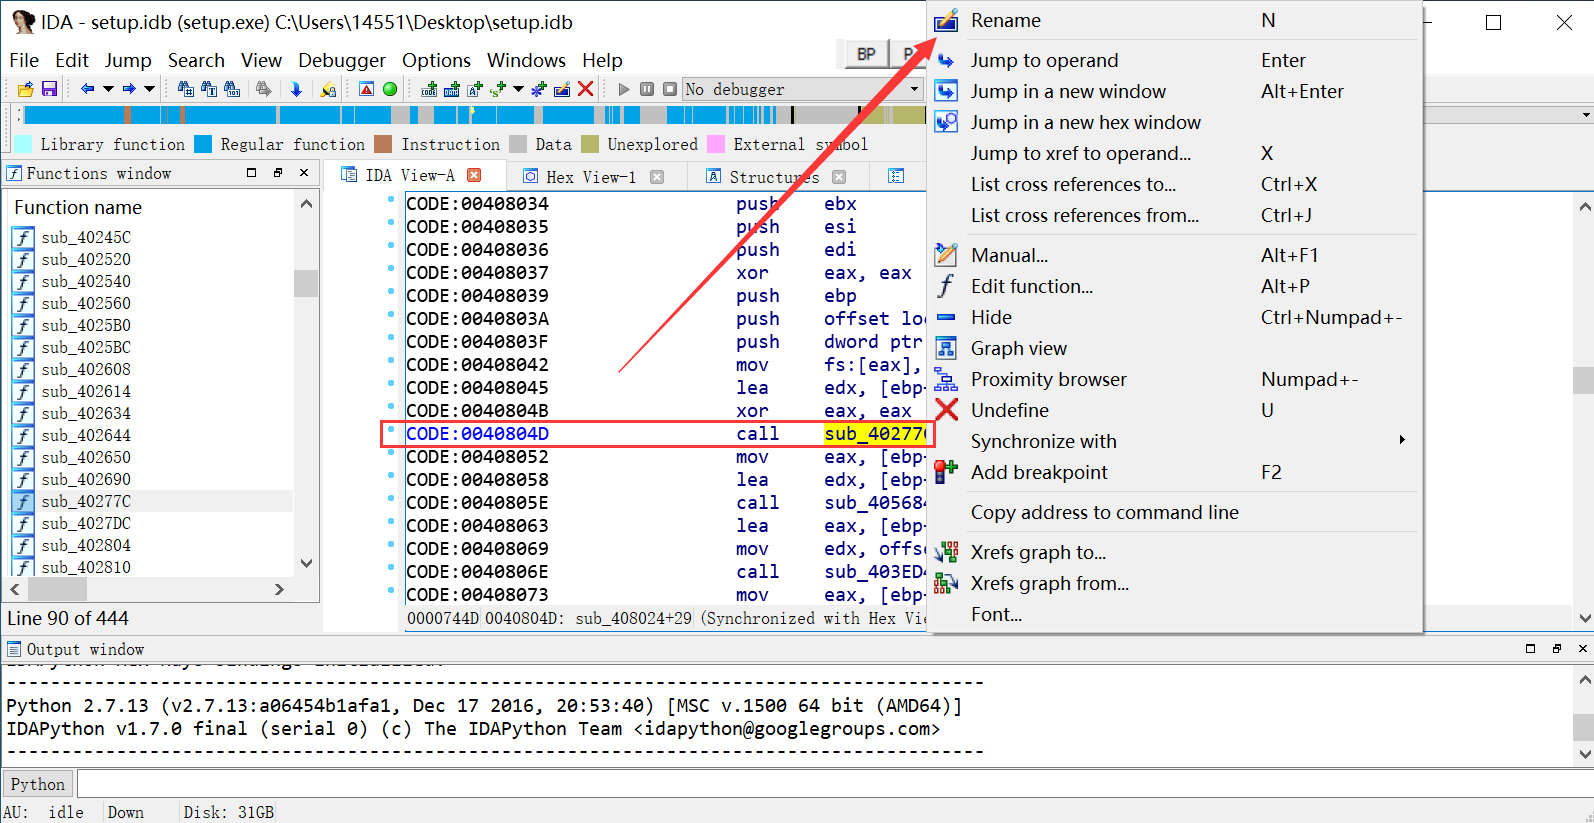
Task: Close the IDA View-A tab
Action: (474, 175)
